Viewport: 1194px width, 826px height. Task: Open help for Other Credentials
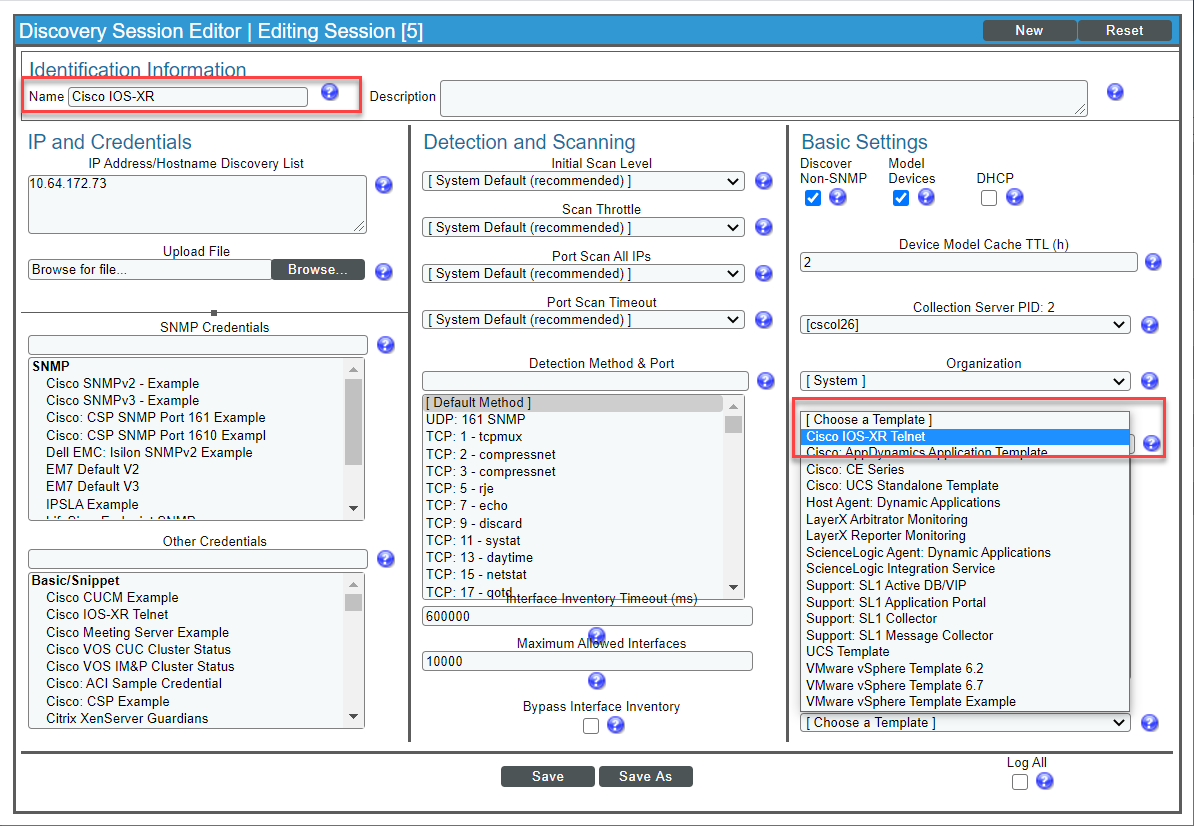click(386, 559)
